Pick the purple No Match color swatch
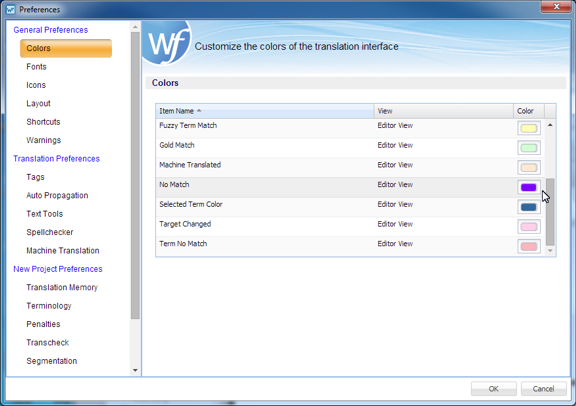This screenshot has width=576, height=406. (529, 187)
